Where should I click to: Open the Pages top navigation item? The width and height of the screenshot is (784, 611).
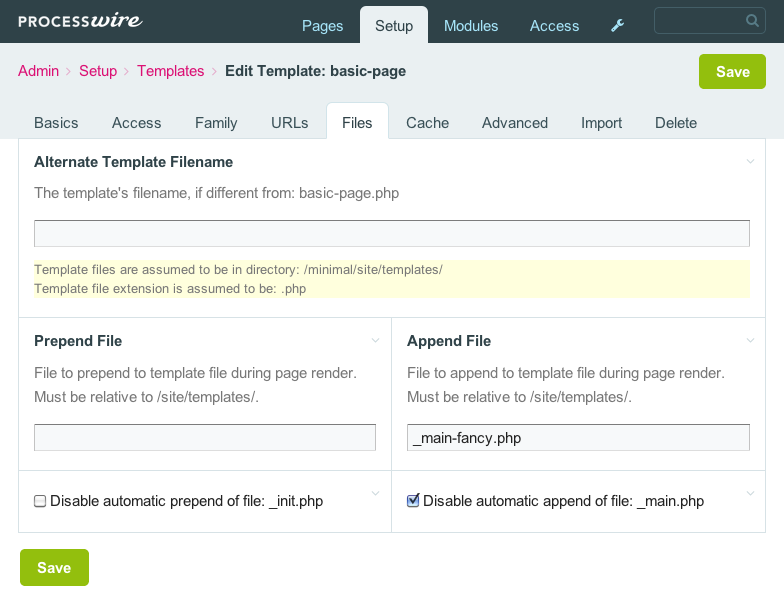pos(322,26)
